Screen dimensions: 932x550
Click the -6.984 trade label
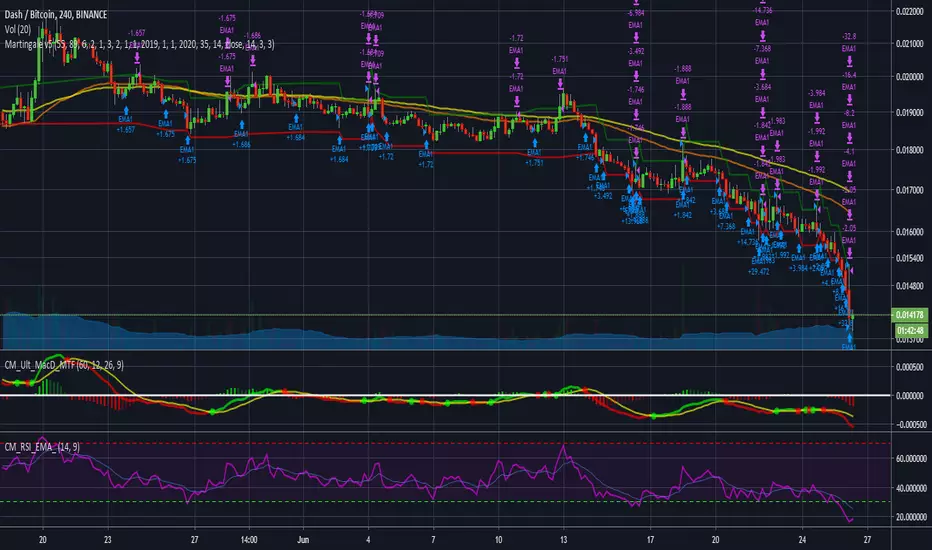pyautogui.click(x=635, y=13)
